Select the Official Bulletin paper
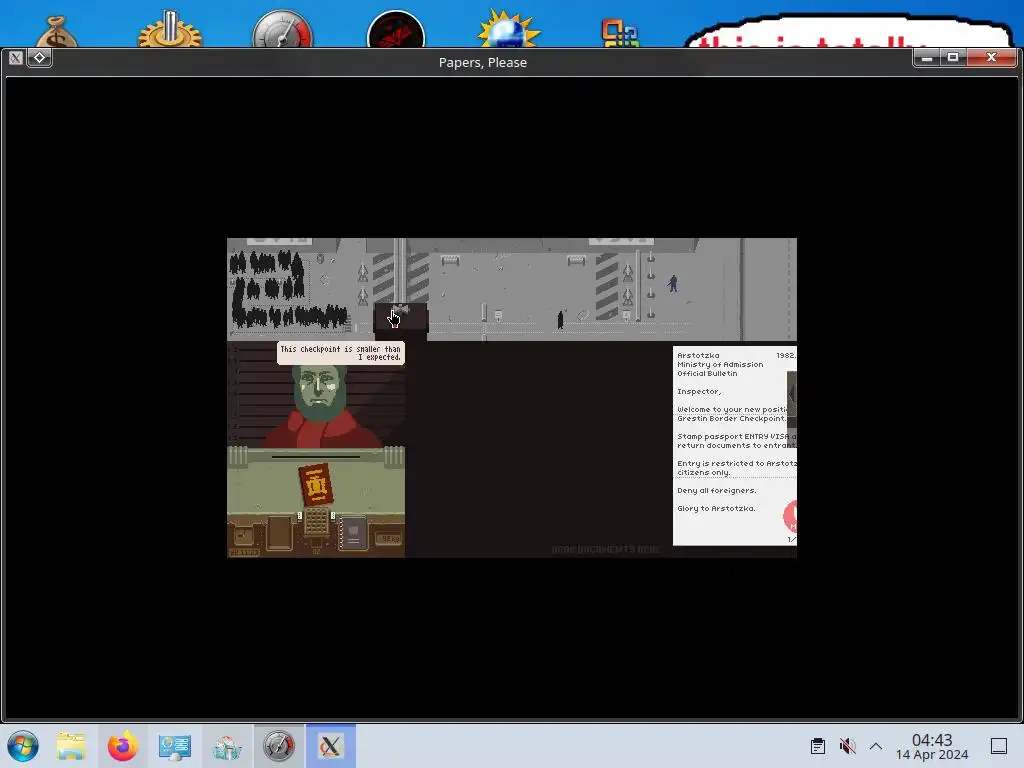Image resolution: width=1024 pixels, height=768 pixels. coord(735,445)
